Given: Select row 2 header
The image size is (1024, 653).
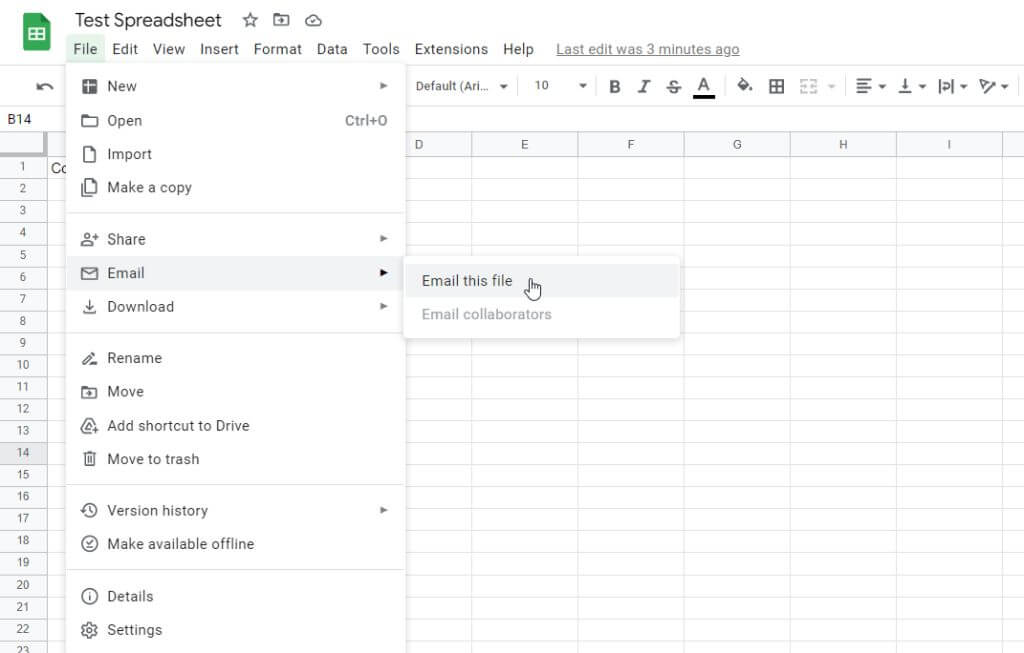Looking at the screenshot, I should (24, 189).
